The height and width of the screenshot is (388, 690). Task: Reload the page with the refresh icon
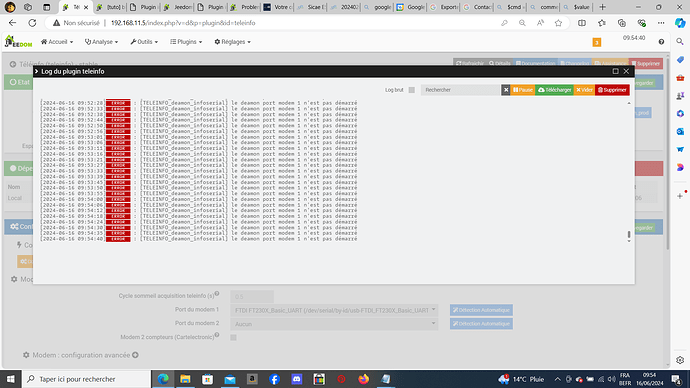pos(32,23)
